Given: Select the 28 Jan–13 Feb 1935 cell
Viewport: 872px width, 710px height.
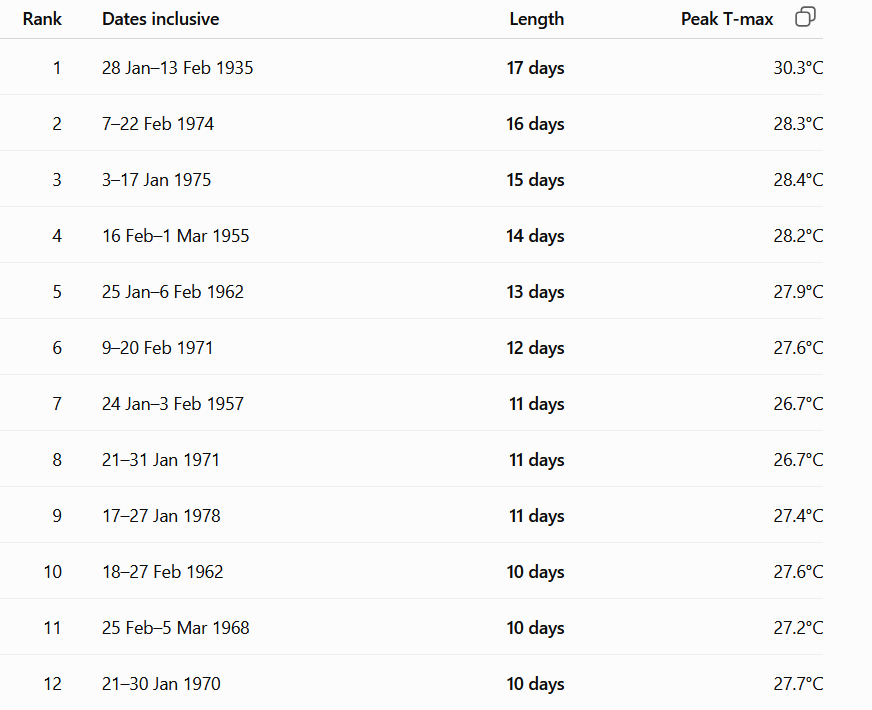Looking at the screenshot, I should [177, 68].
